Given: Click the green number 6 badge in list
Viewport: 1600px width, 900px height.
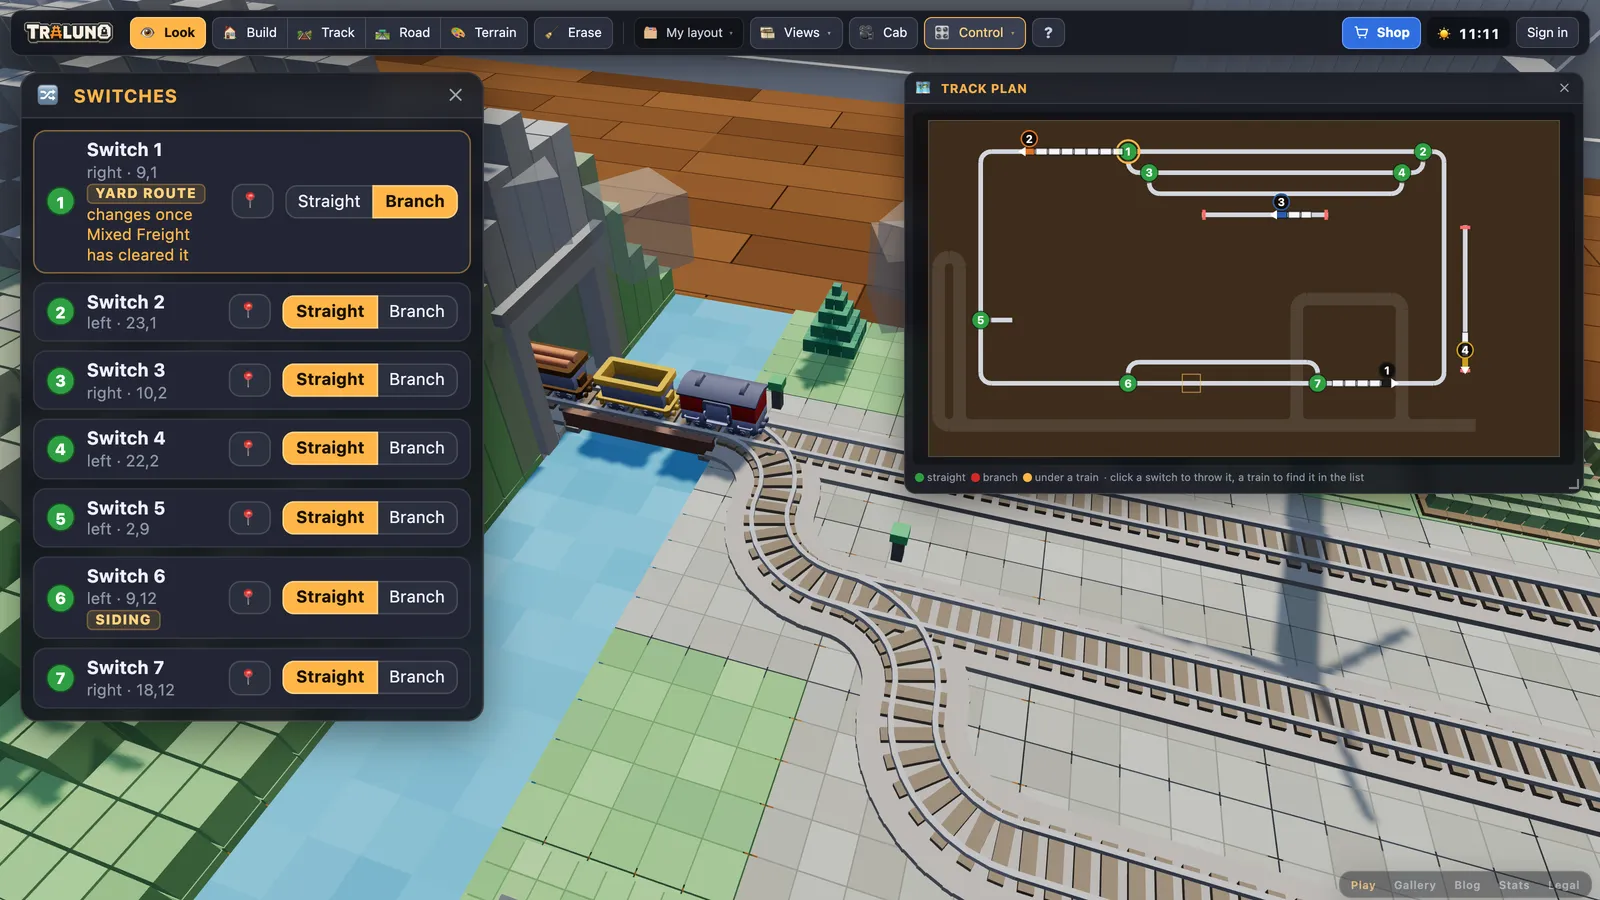Looking at the screenshot, I should pos(61,598).
